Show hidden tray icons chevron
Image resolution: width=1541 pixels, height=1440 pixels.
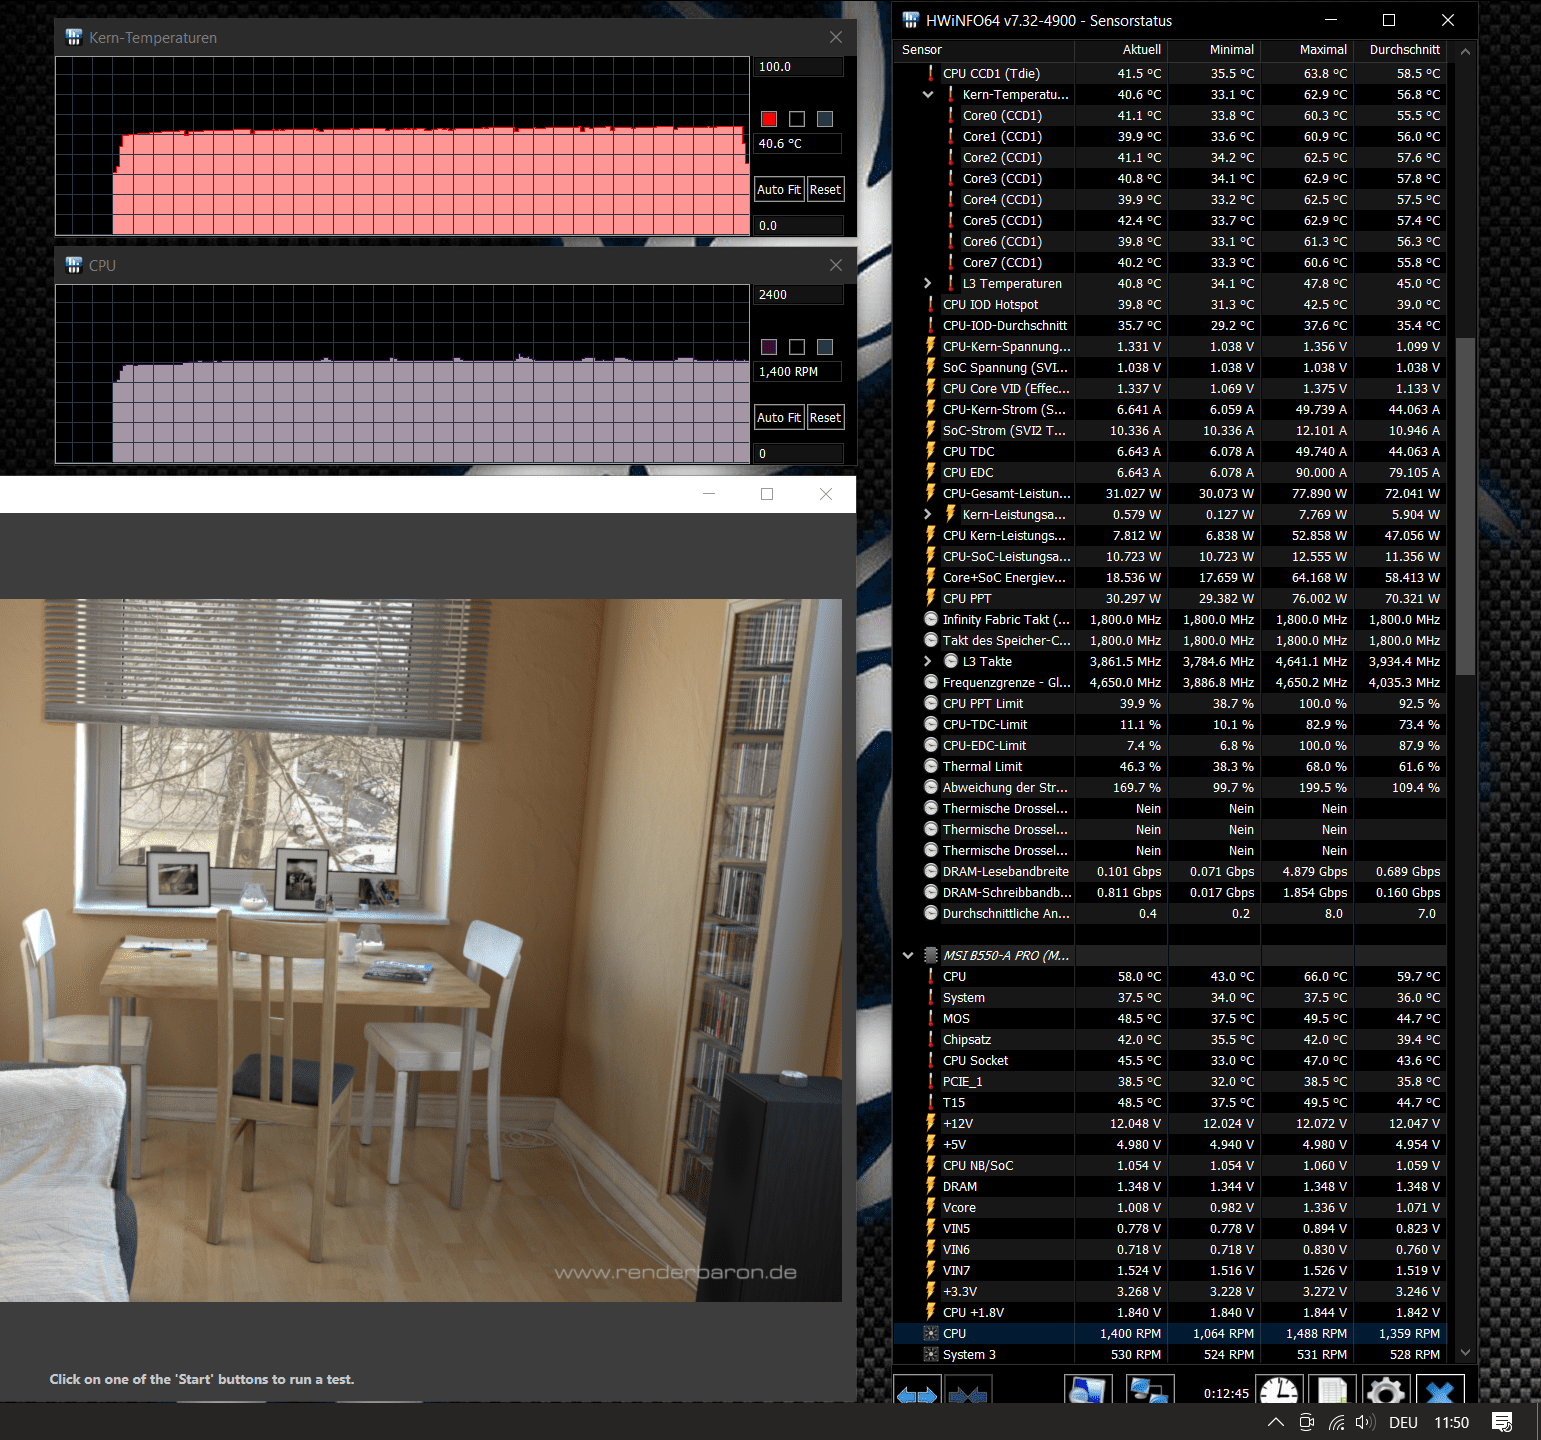pyautogui.click(x=1276, y=1422)
